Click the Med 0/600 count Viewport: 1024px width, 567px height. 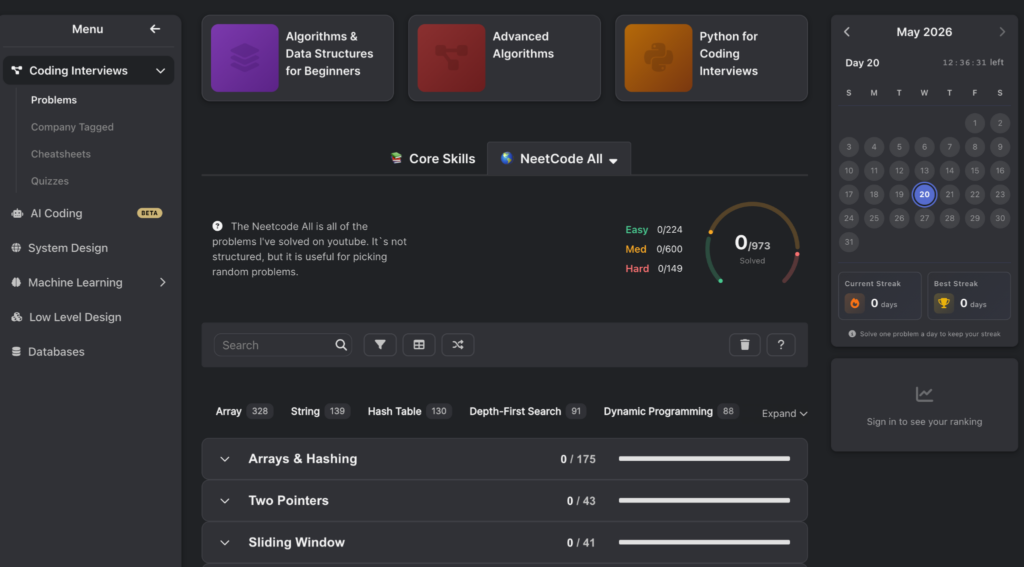(x=654, y=250)
